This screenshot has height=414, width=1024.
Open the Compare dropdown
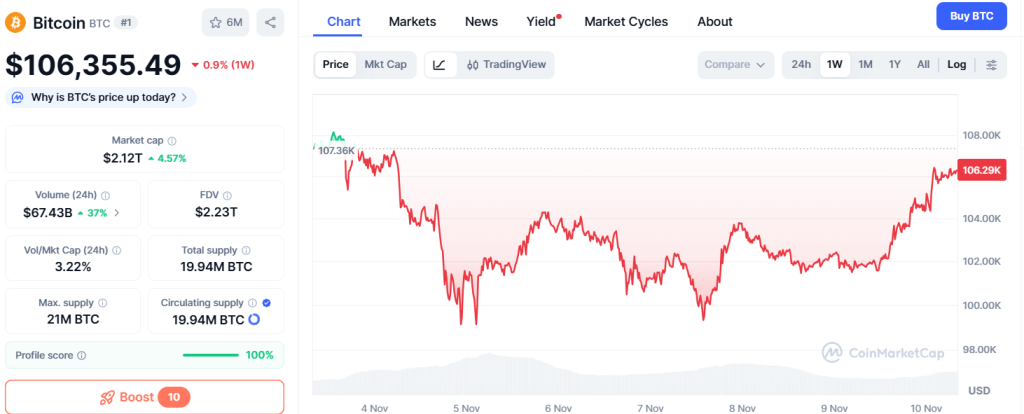coord(737,65)
